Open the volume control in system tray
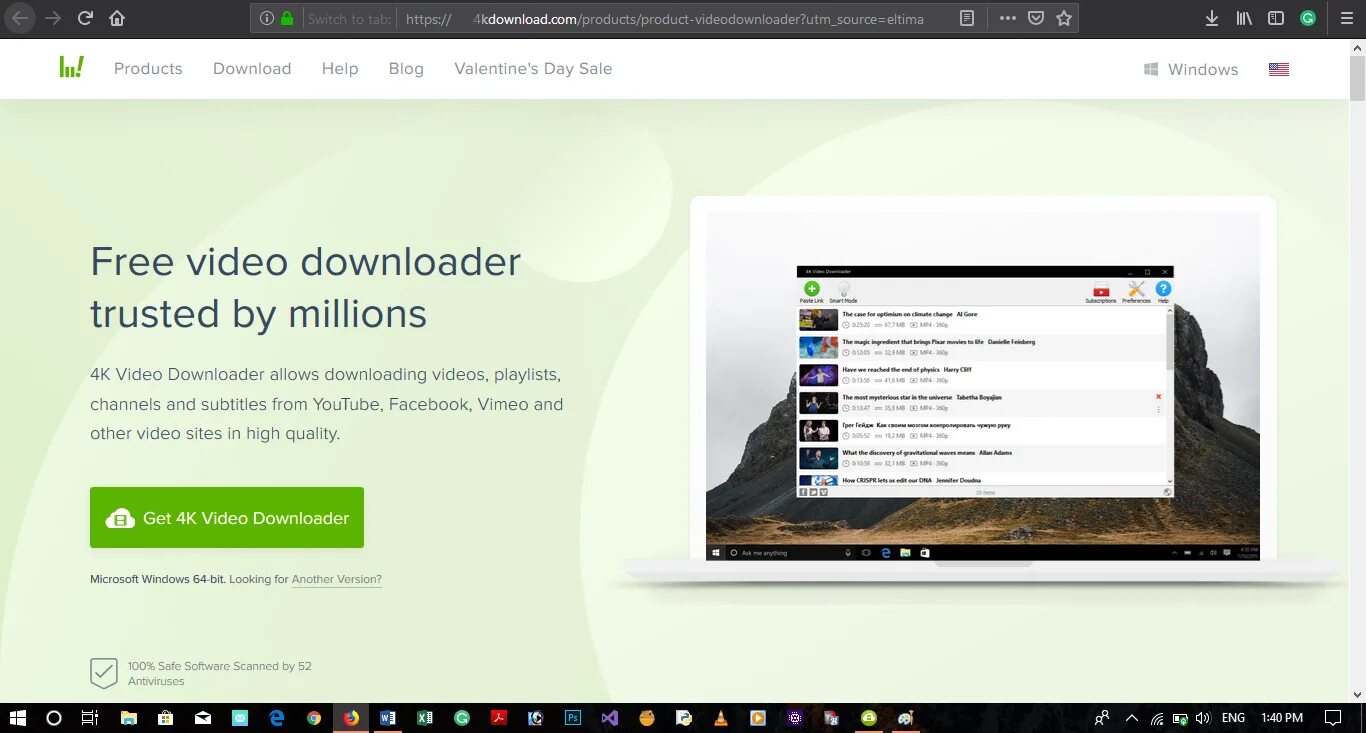Viewport: 1366px width, 733px height. pos(1203,718)
